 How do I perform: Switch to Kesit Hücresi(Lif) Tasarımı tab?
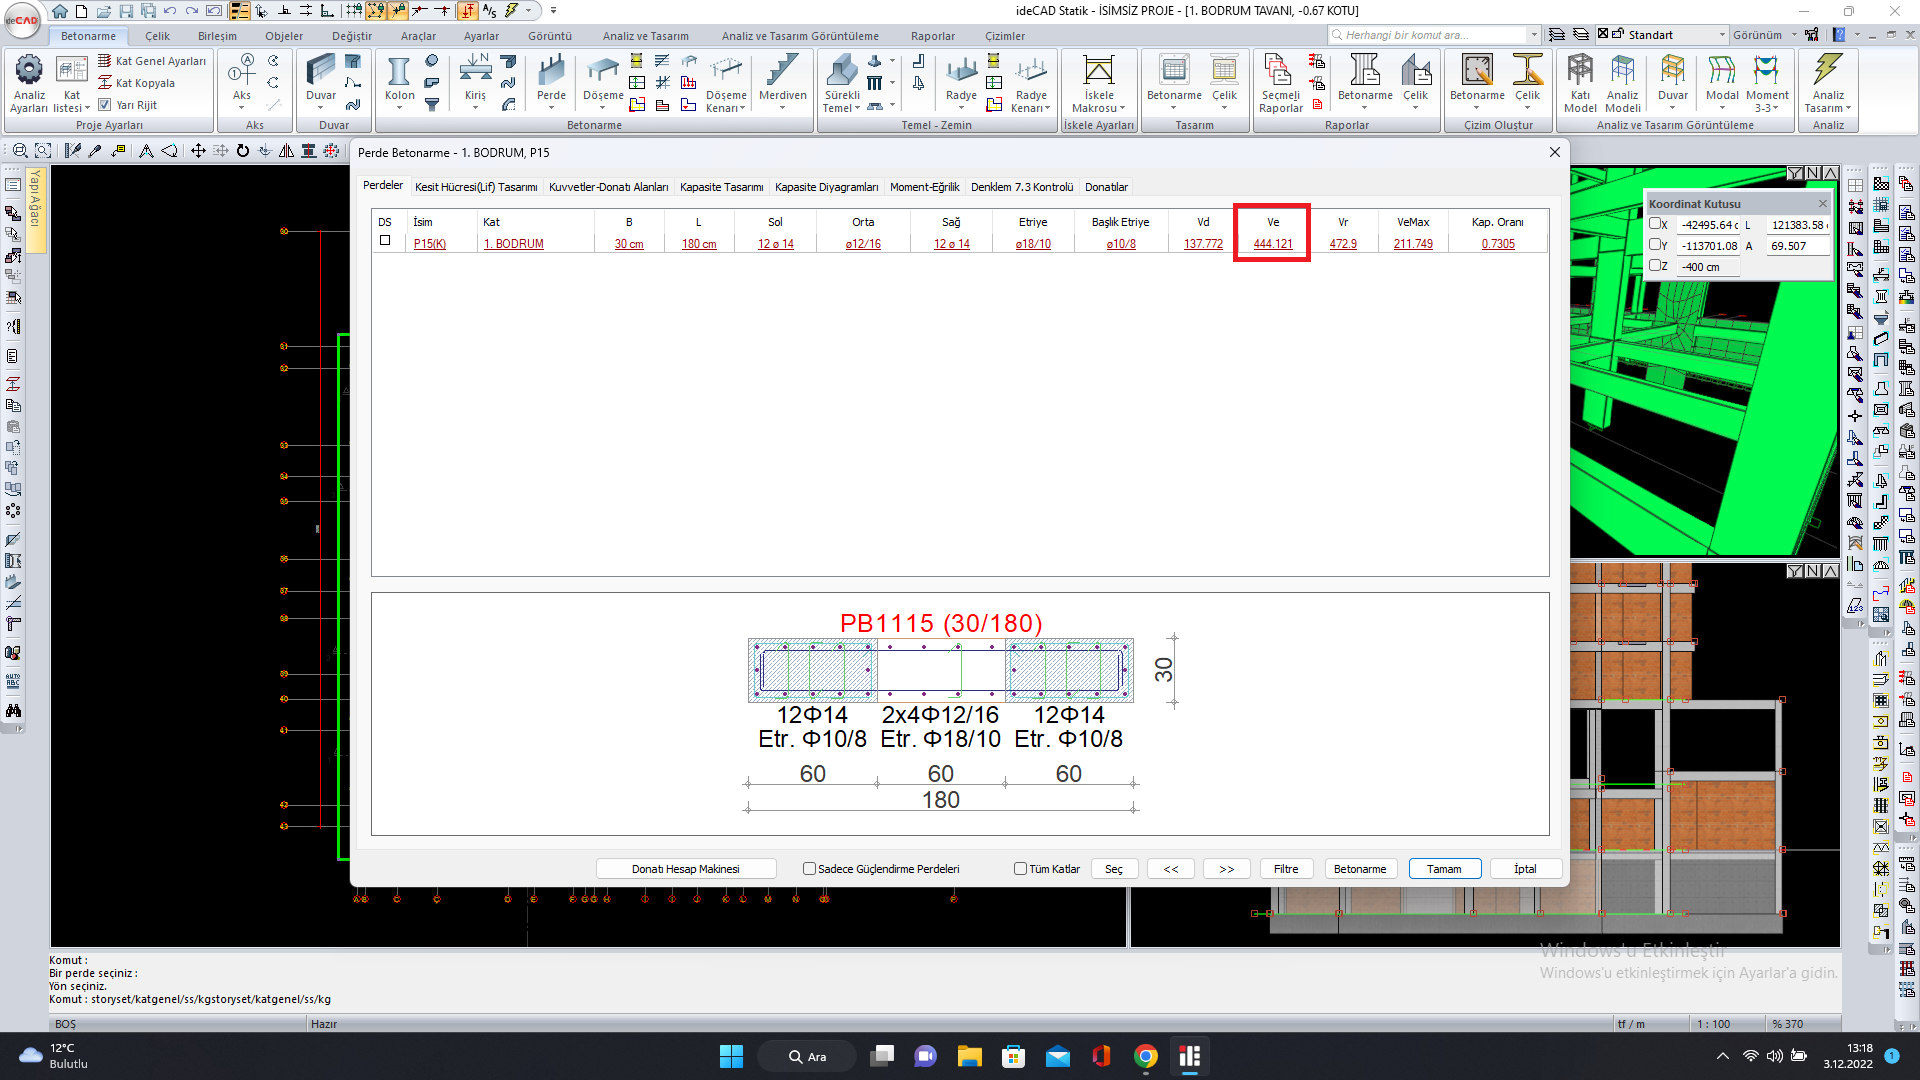476,187
